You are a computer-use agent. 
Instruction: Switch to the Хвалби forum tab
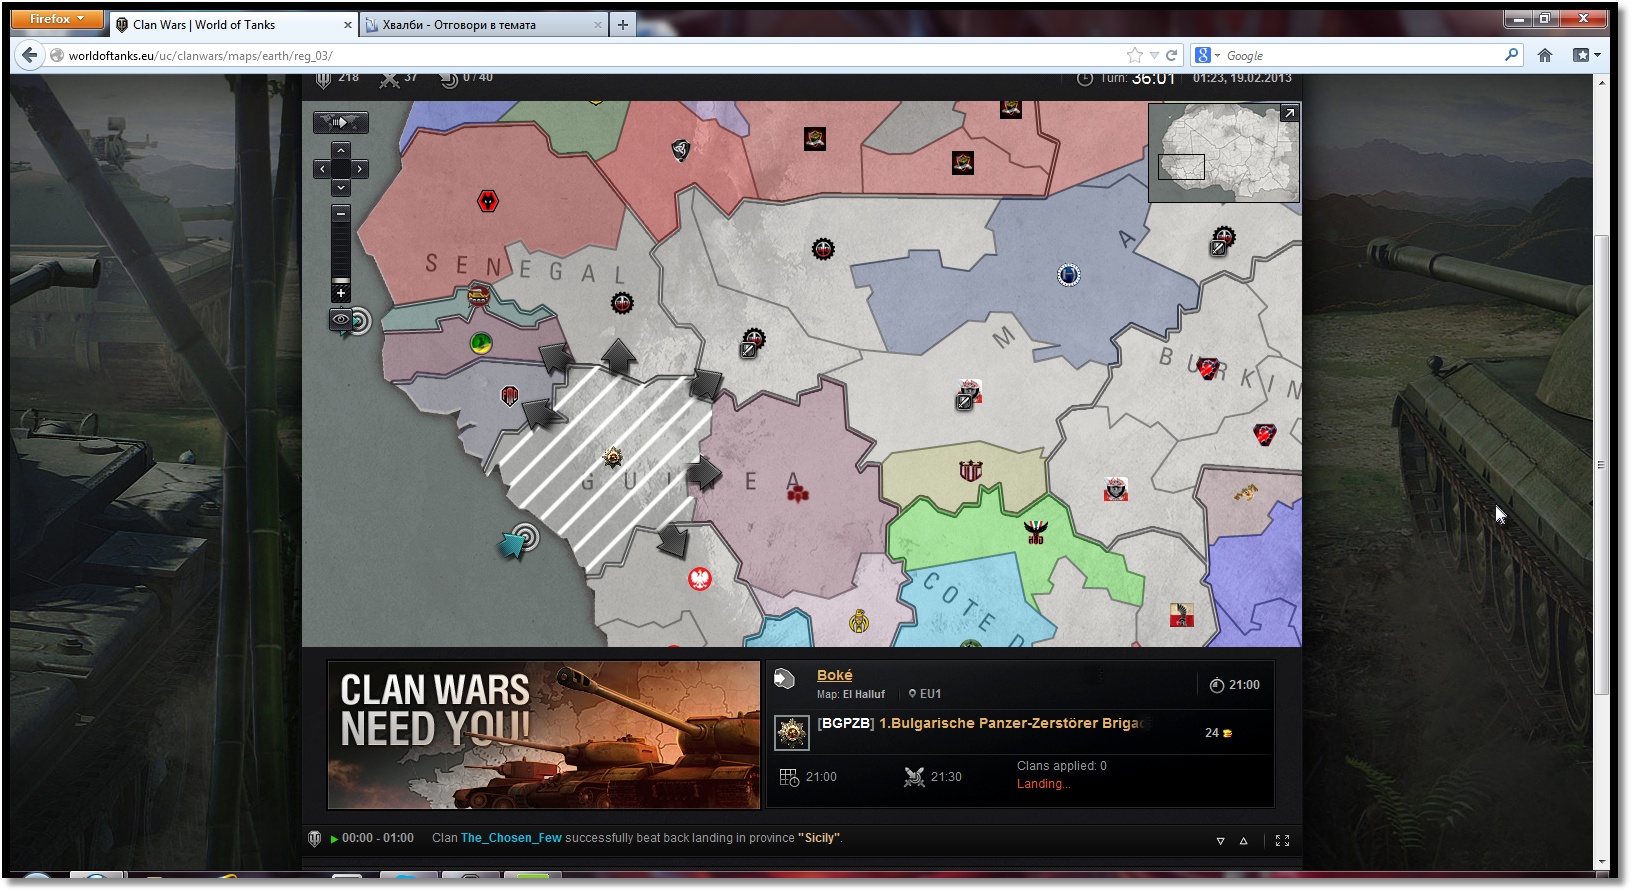point(483,25)
